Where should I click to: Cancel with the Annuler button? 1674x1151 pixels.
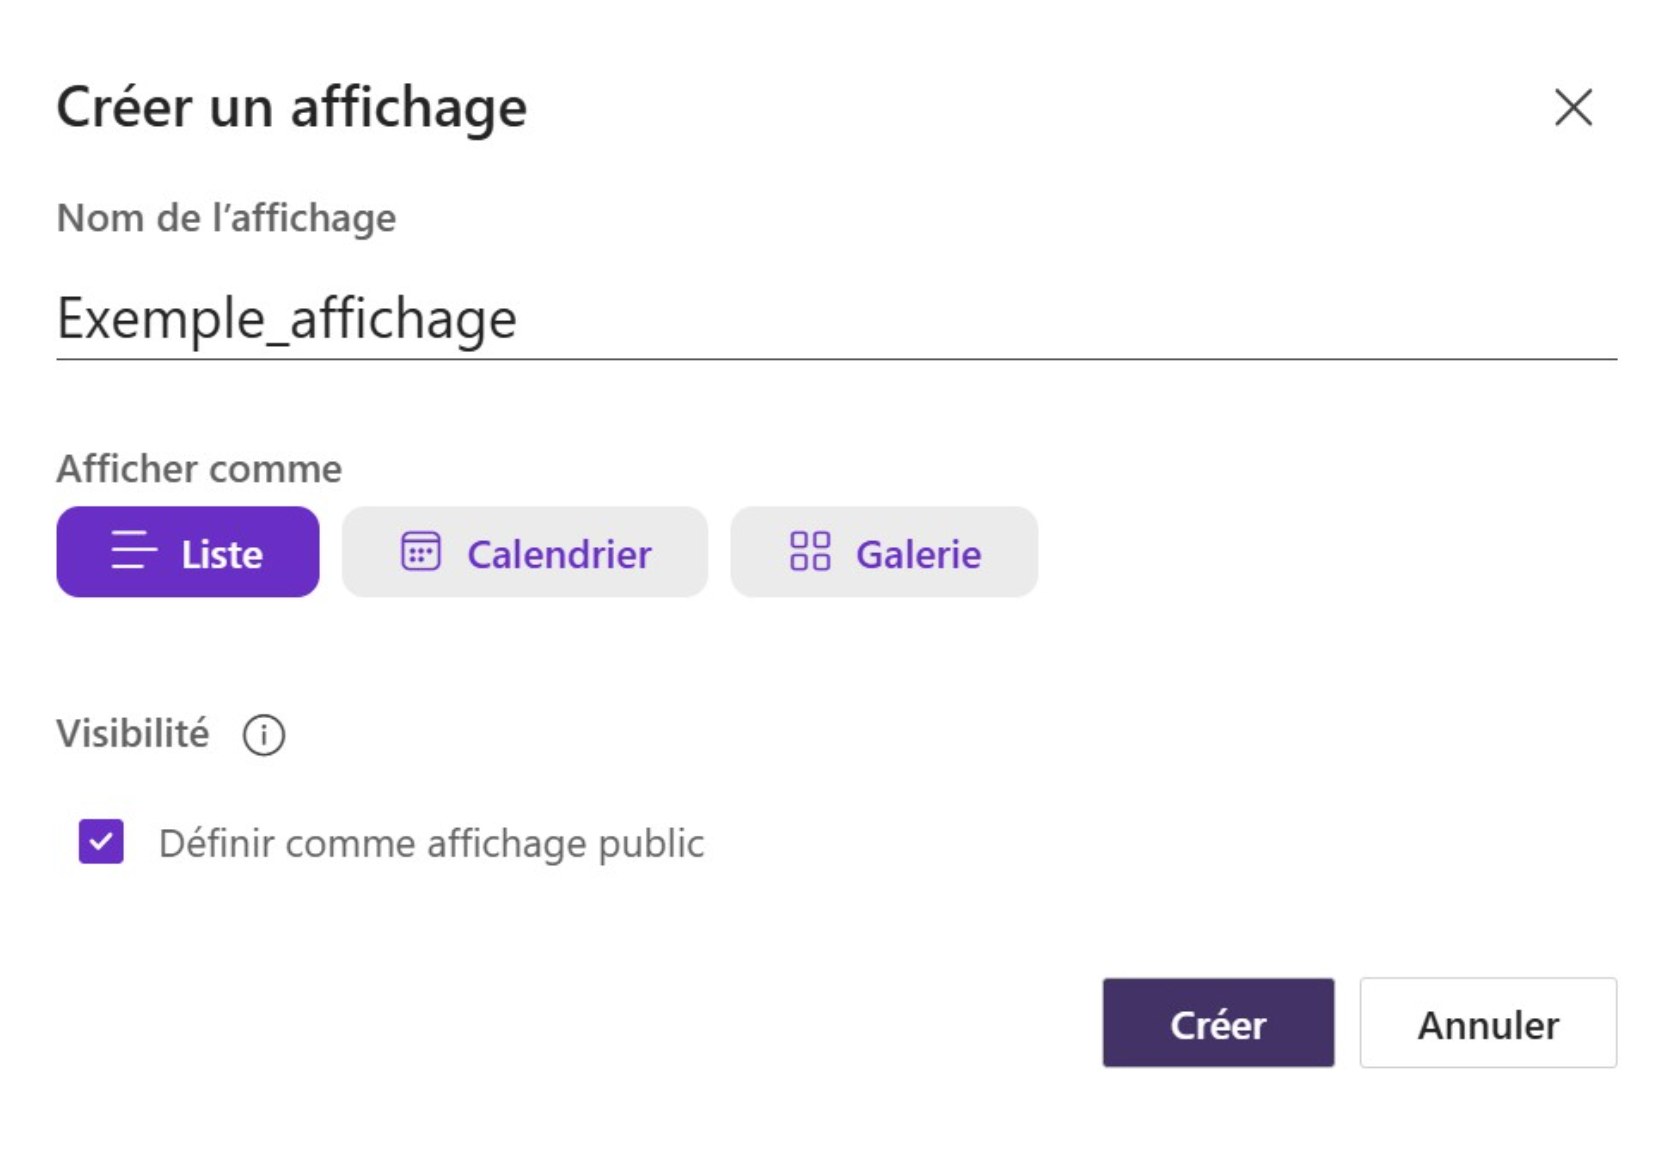1488,1023
